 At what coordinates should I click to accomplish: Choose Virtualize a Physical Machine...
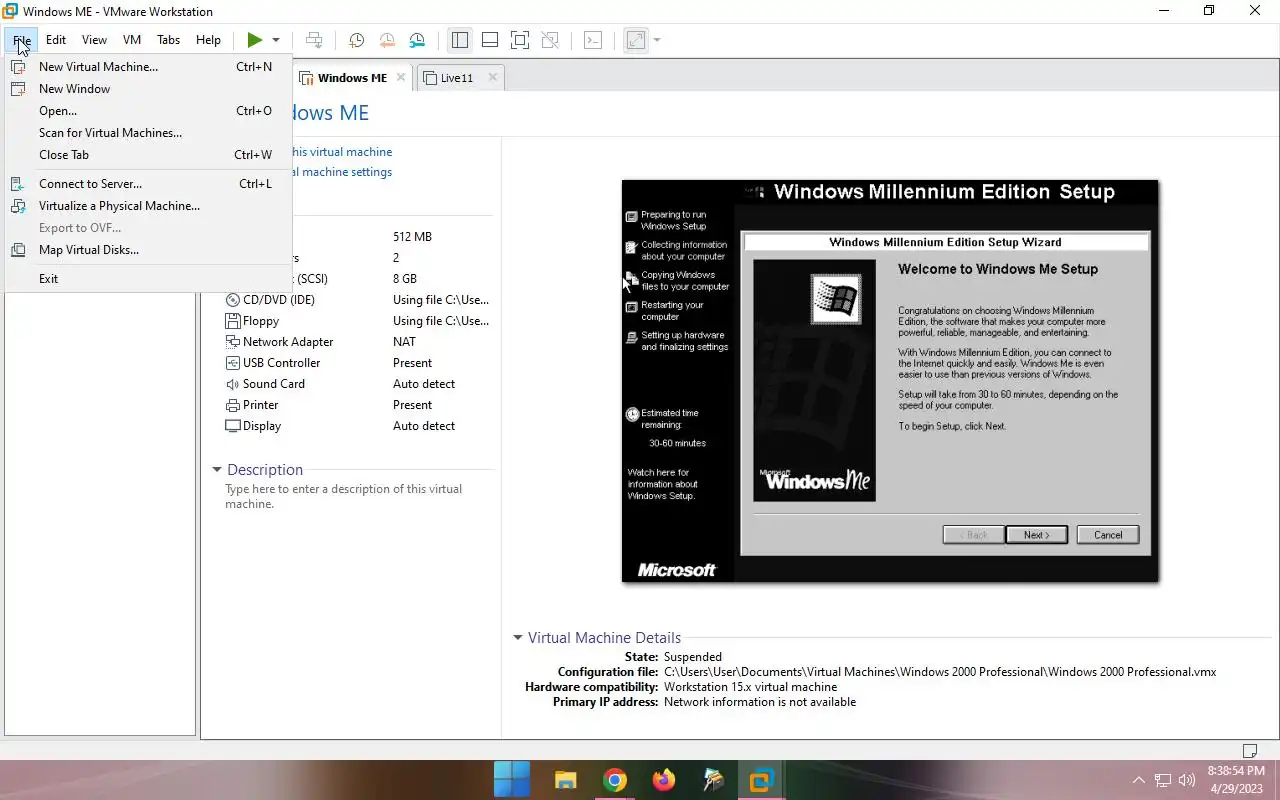148,206
